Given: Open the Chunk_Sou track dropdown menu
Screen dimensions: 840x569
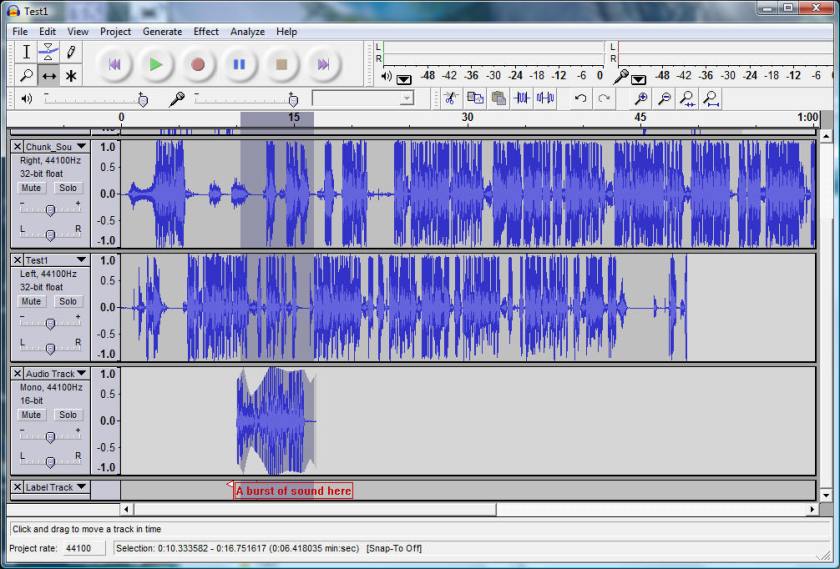Looking at the screenshot, I should 81,147.
